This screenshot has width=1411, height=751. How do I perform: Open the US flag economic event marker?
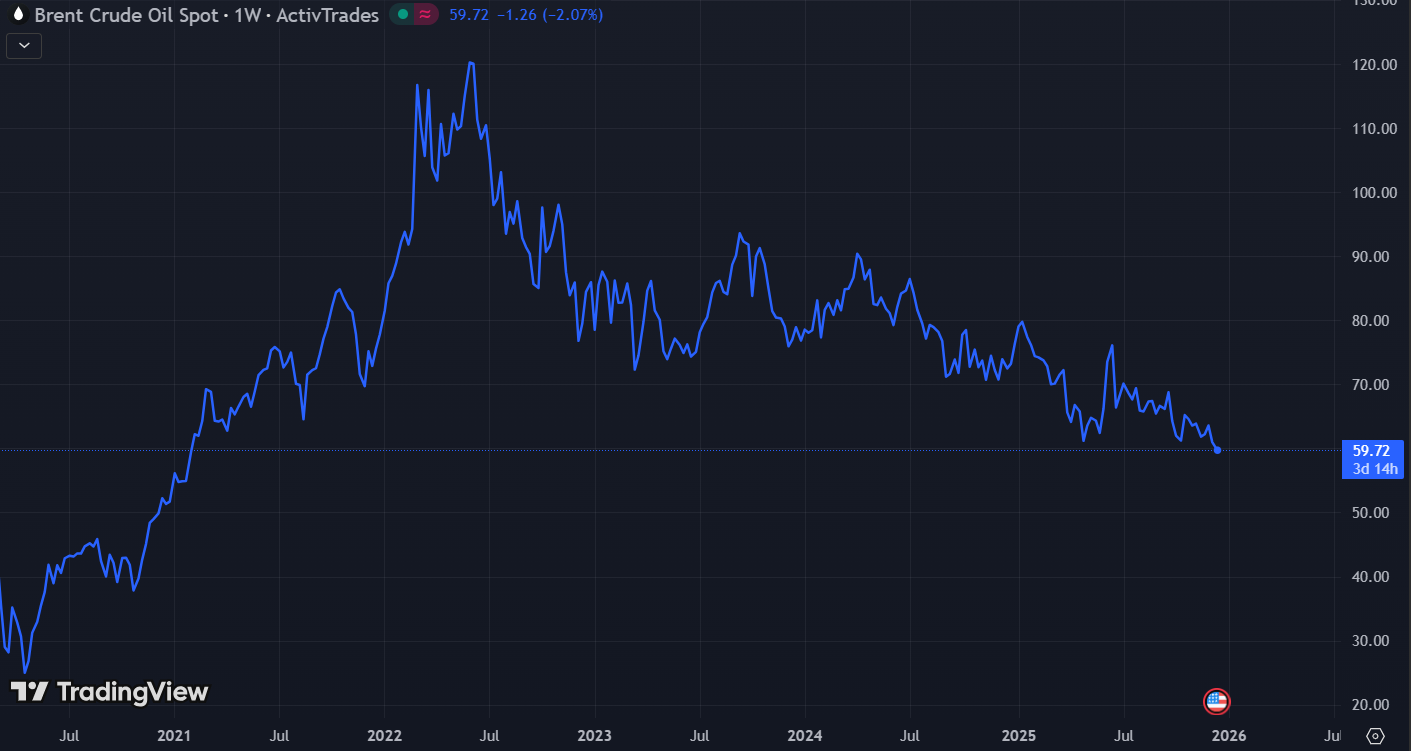pyautogui.click(x=1216, y=702)
